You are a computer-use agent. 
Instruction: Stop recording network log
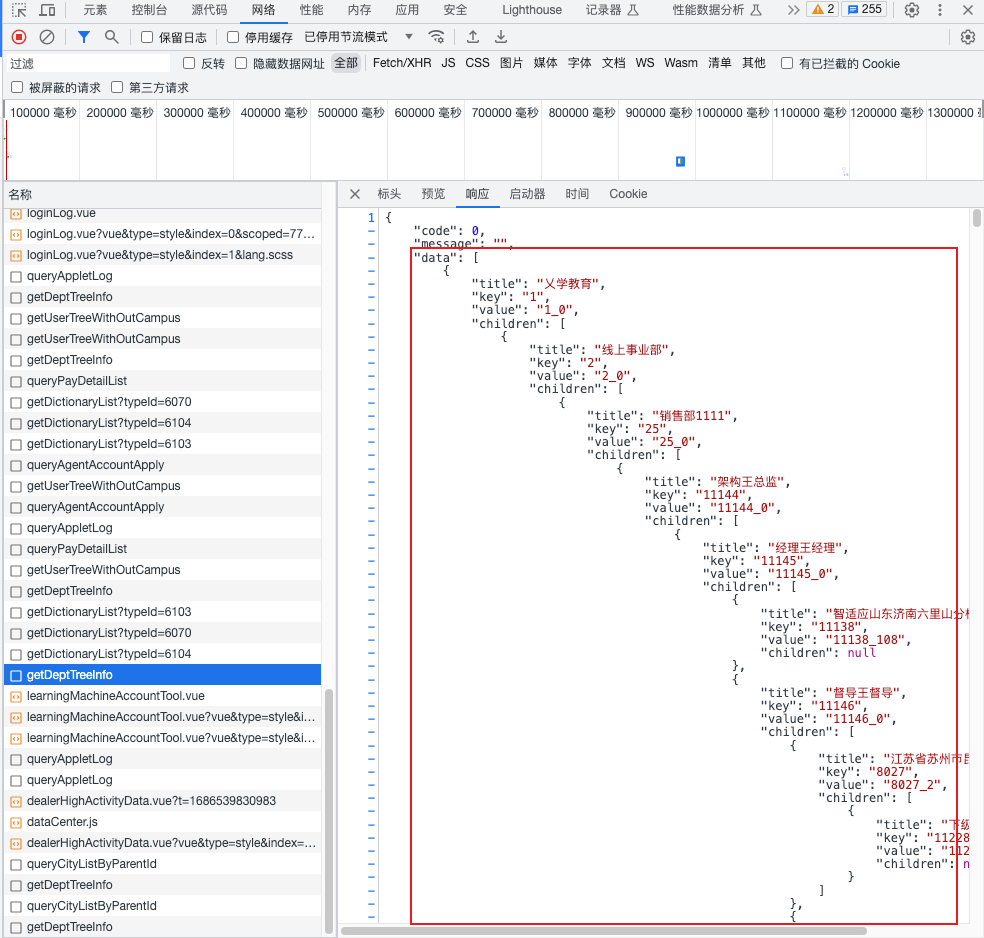19,37
